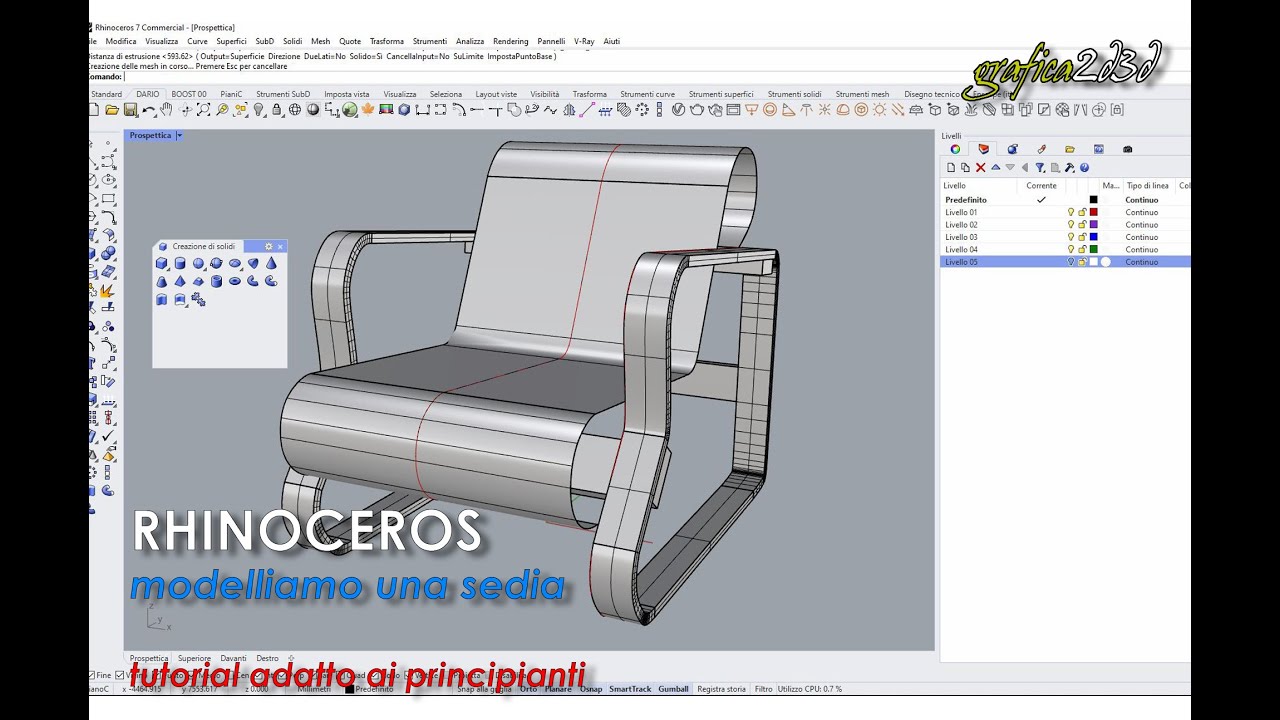This screenshot has width=1280, height=720.
Task: Click the Undo arrow icon
Action: [x=149, y=110]
